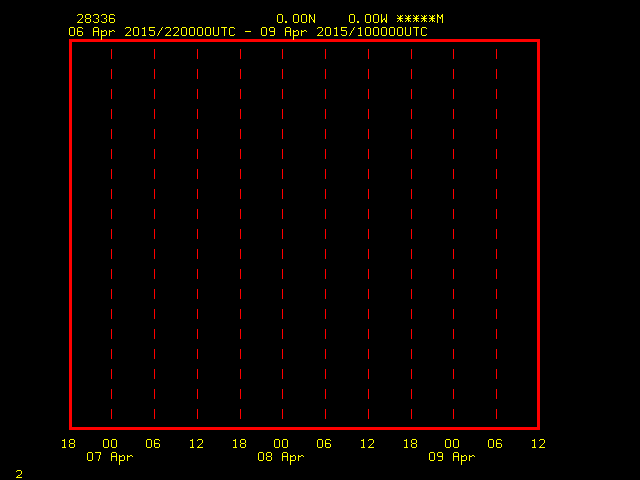Screen dimensions: 640x480
Task: Pick the 12 hour label on 08 Apr
Action: [x=367, y=444]
